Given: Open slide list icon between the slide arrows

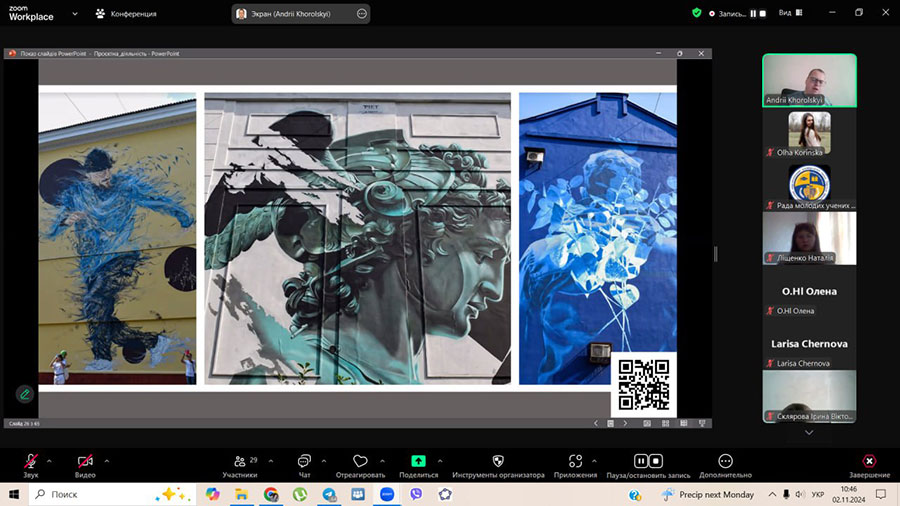Looking at the screenshot, I should pos(610,423).
